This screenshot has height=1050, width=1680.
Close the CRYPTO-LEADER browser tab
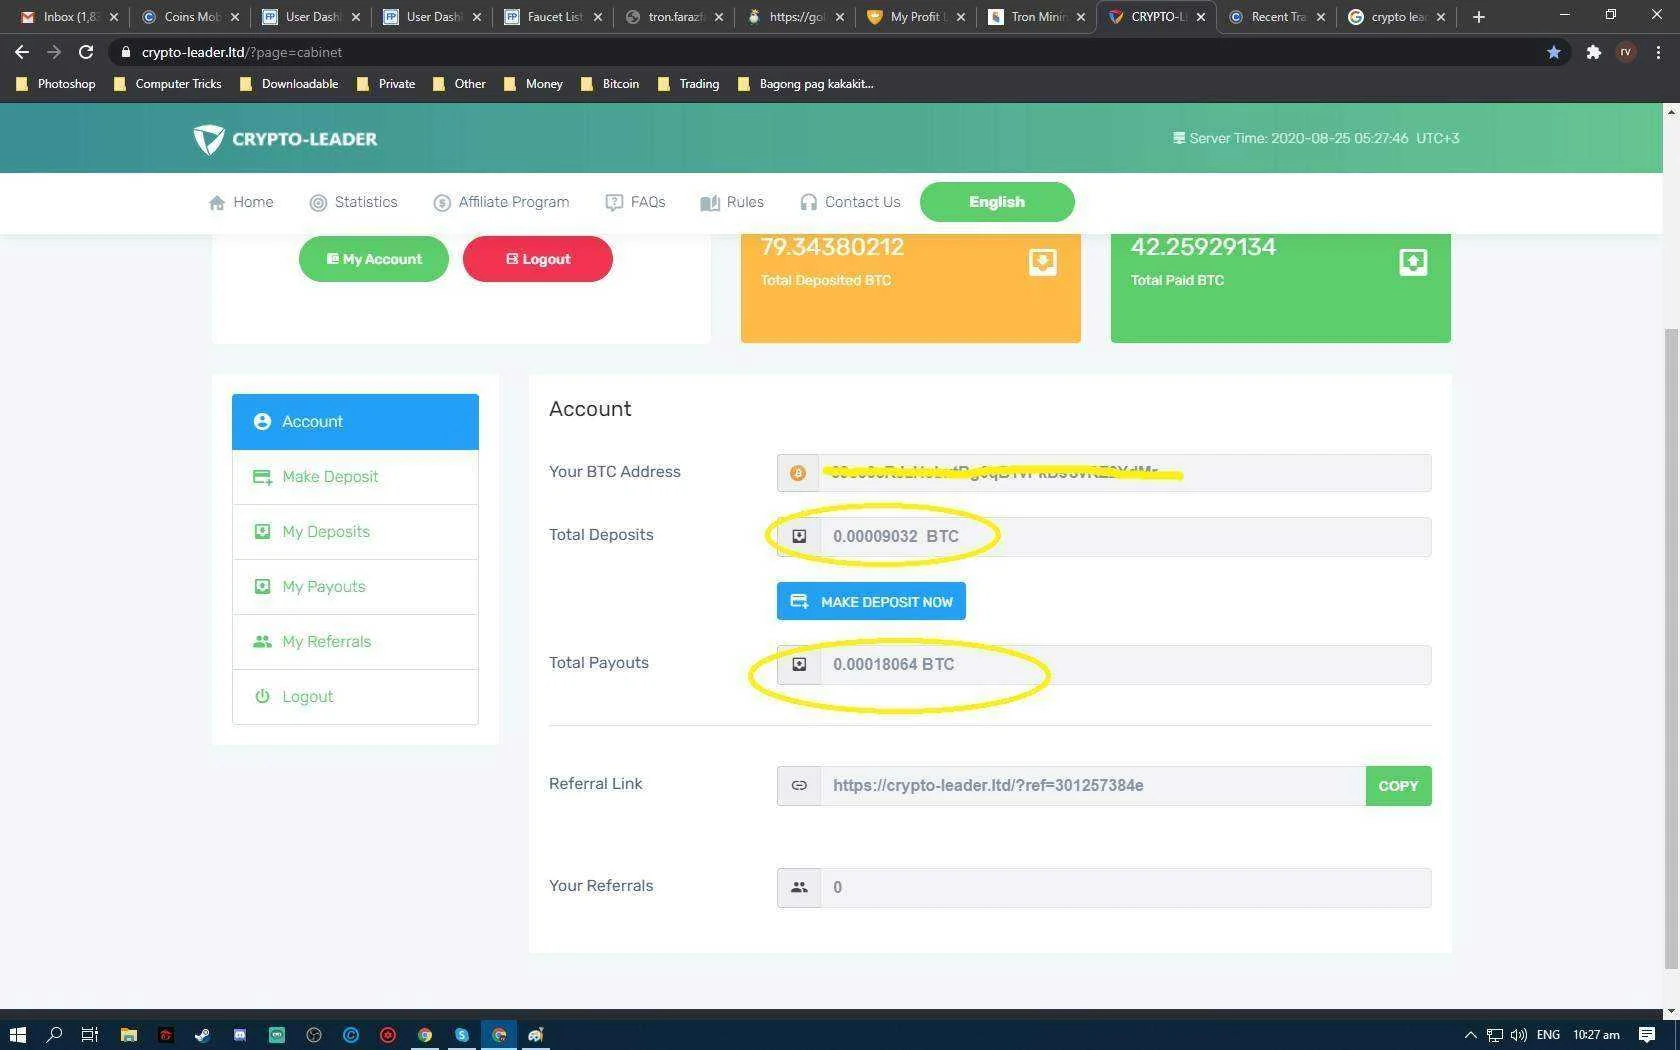(1200, 17)
